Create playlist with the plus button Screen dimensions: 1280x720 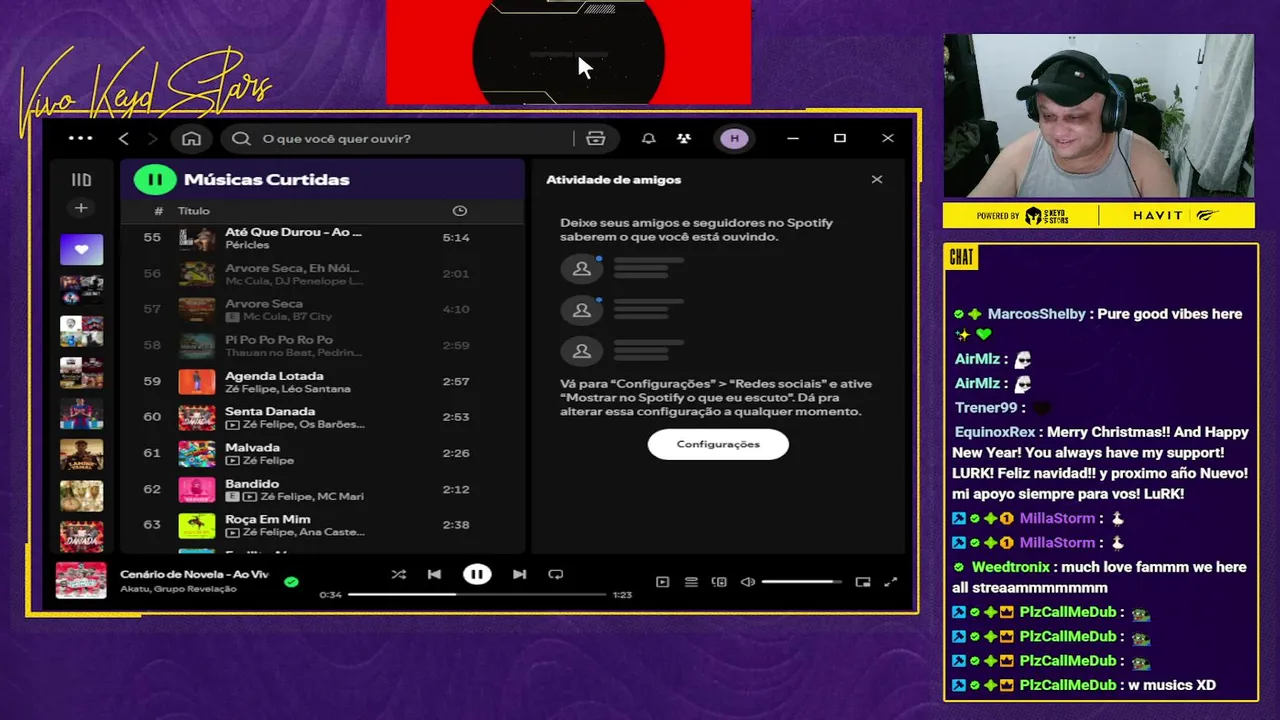[81, 208]
